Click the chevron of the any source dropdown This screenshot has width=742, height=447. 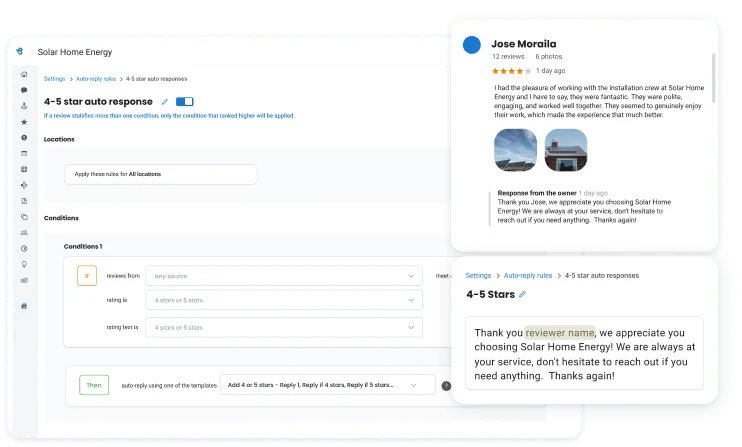[411, 276]
